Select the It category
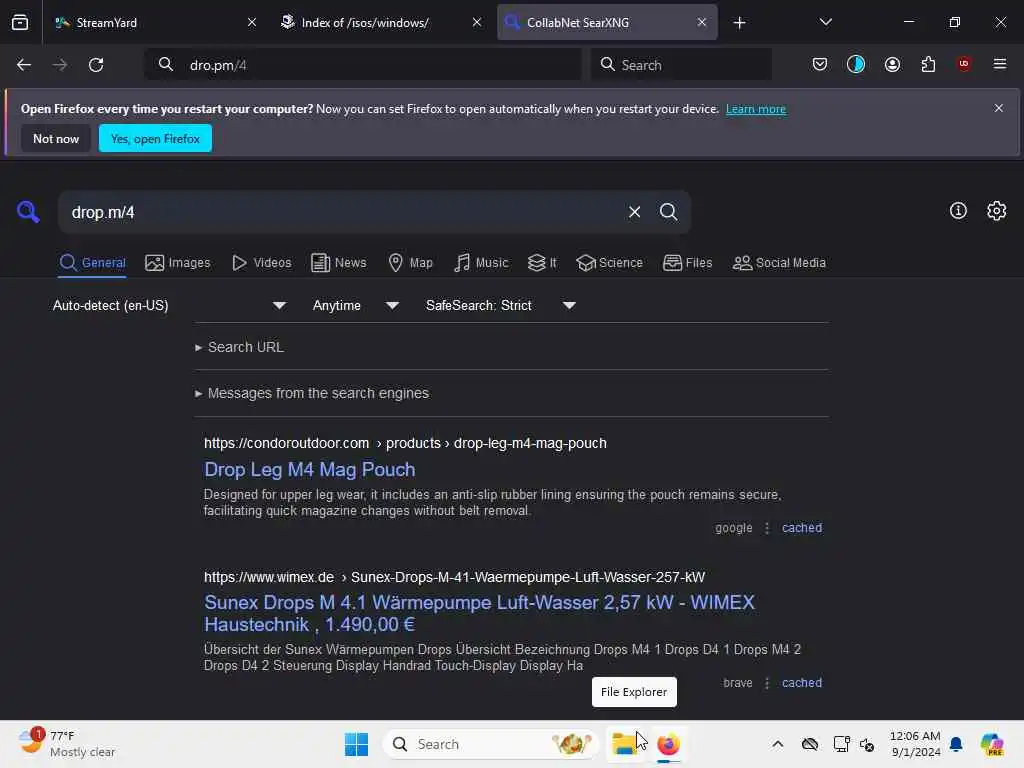 (542, 263)
